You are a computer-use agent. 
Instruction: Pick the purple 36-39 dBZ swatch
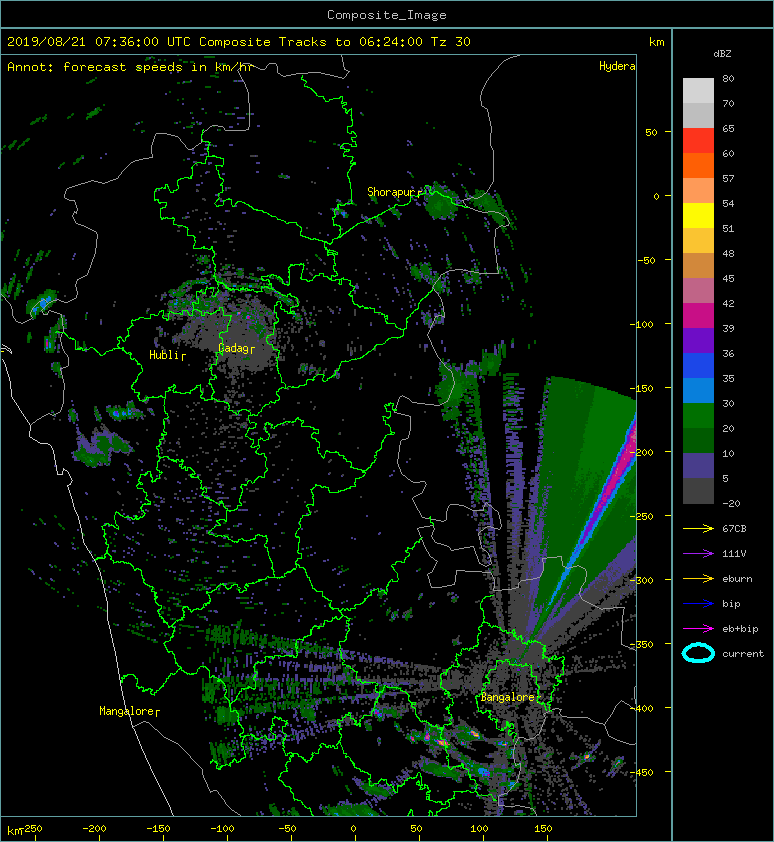click(698, 341)
